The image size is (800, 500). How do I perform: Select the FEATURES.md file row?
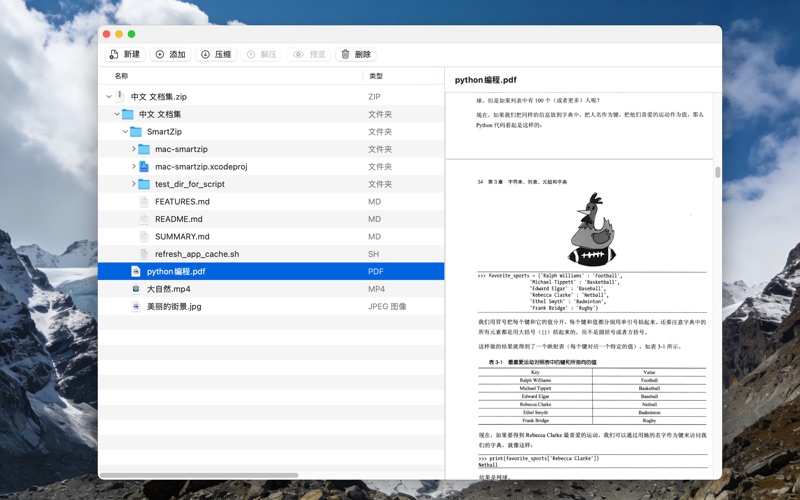point(181,202)
